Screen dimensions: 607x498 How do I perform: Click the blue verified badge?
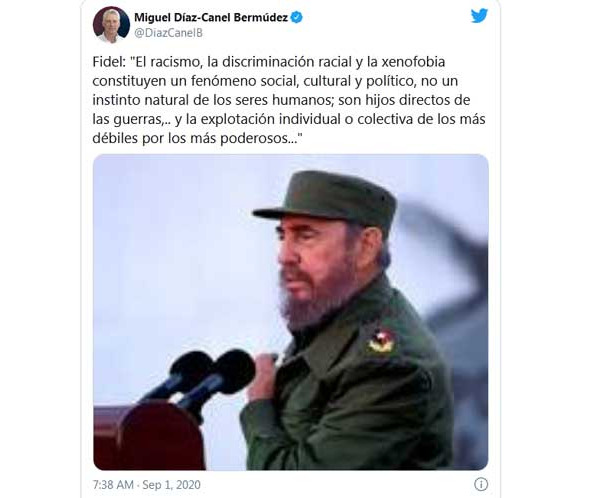(297, 17)
